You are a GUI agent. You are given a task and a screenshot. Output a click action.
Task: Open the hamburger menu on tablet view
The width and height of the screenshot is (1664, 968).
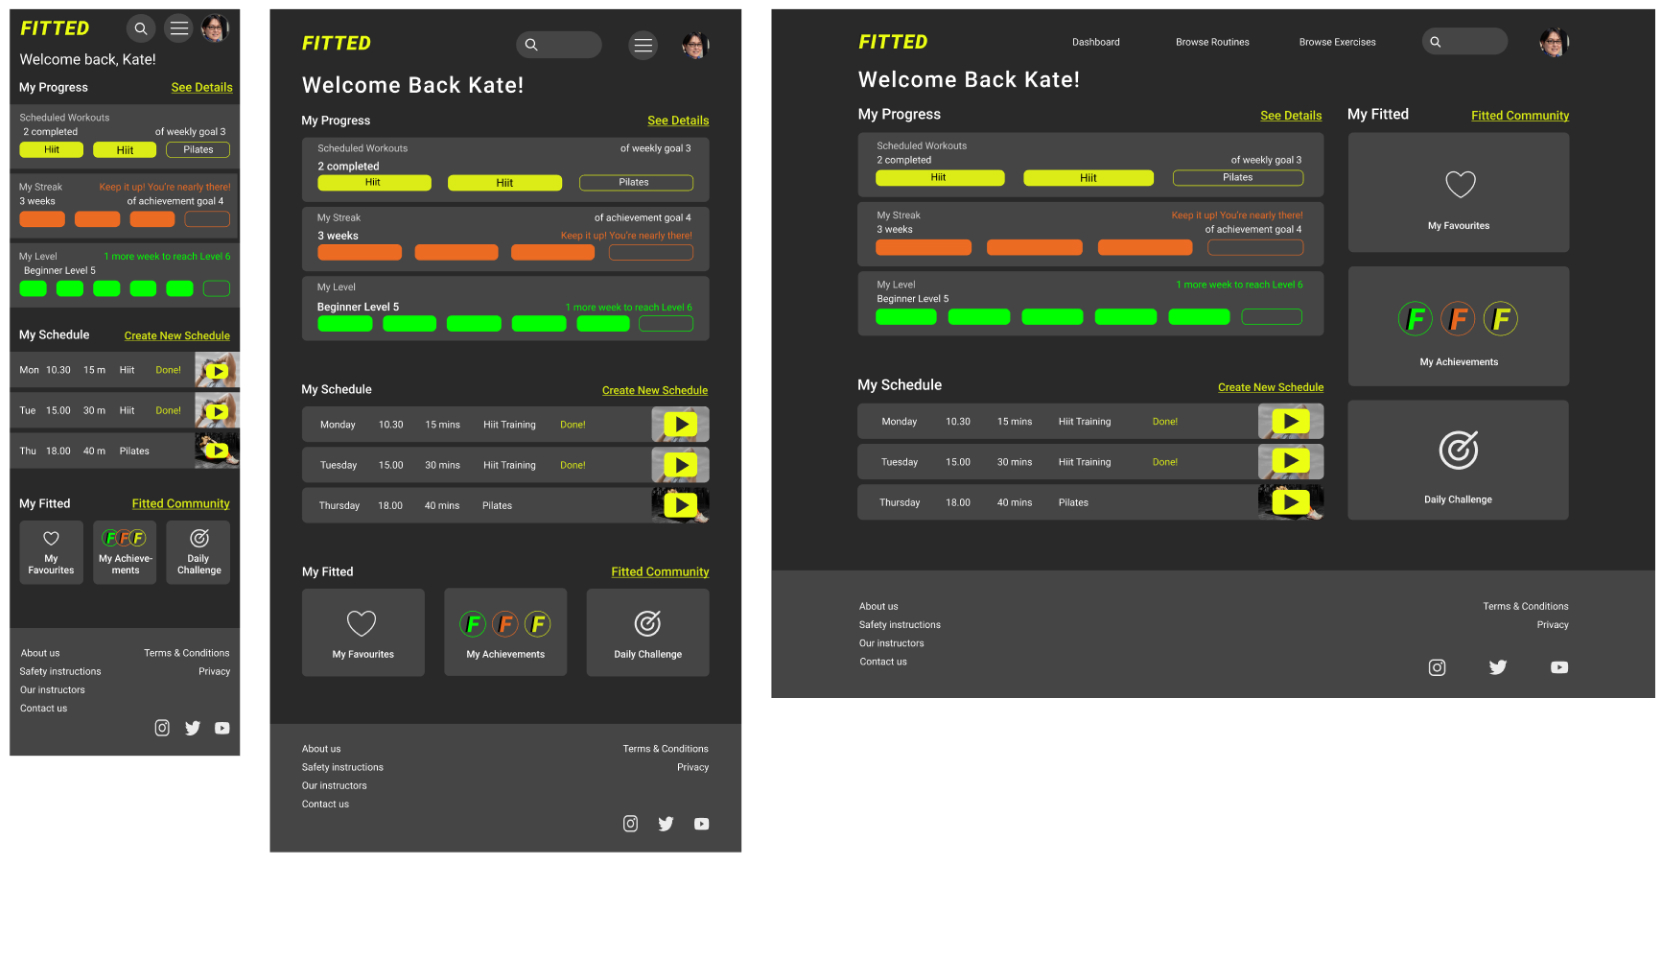pos(643,45)
